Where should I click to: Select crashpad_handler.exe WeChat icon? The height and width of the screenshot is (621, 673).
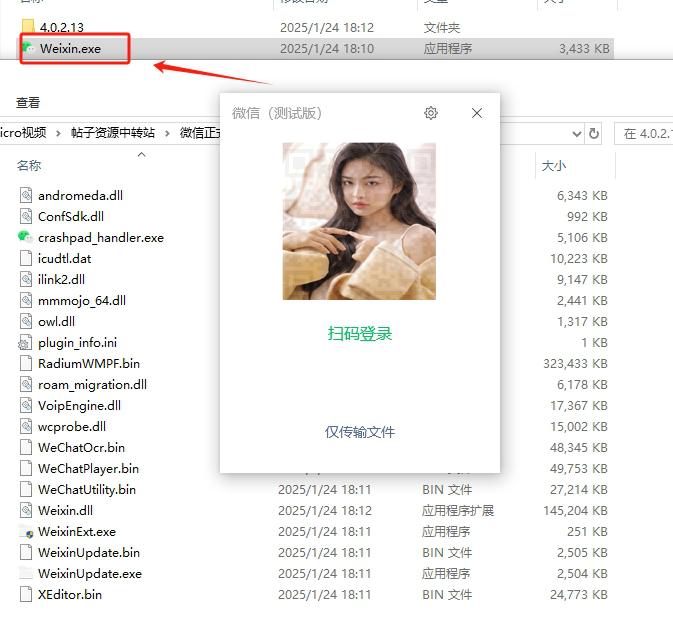25,237
